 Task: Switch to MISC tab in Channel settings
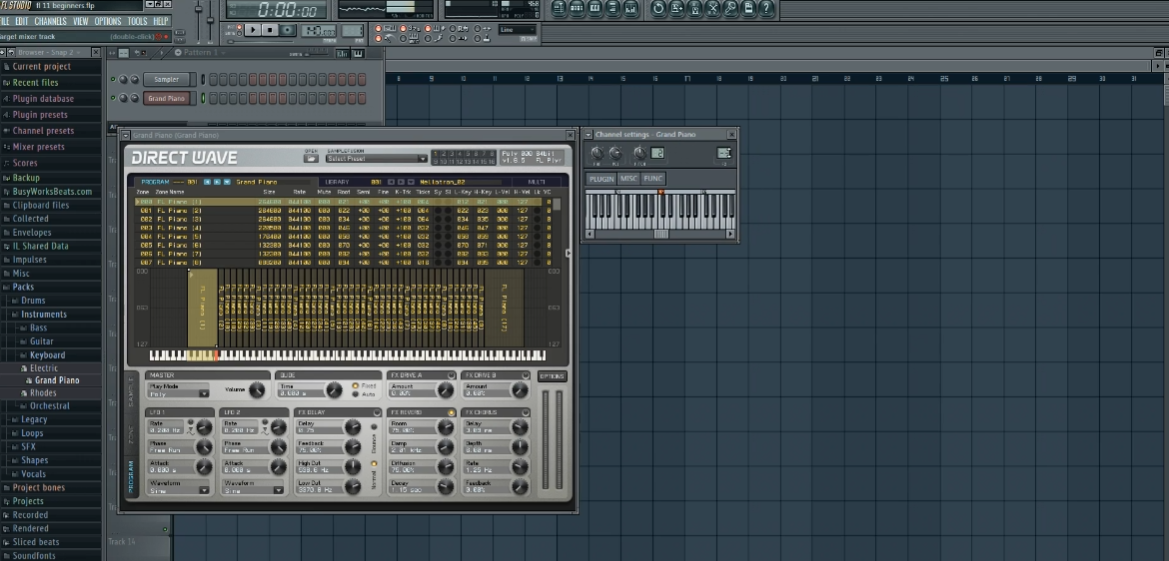pyautogui.click(x=628, y=179)
